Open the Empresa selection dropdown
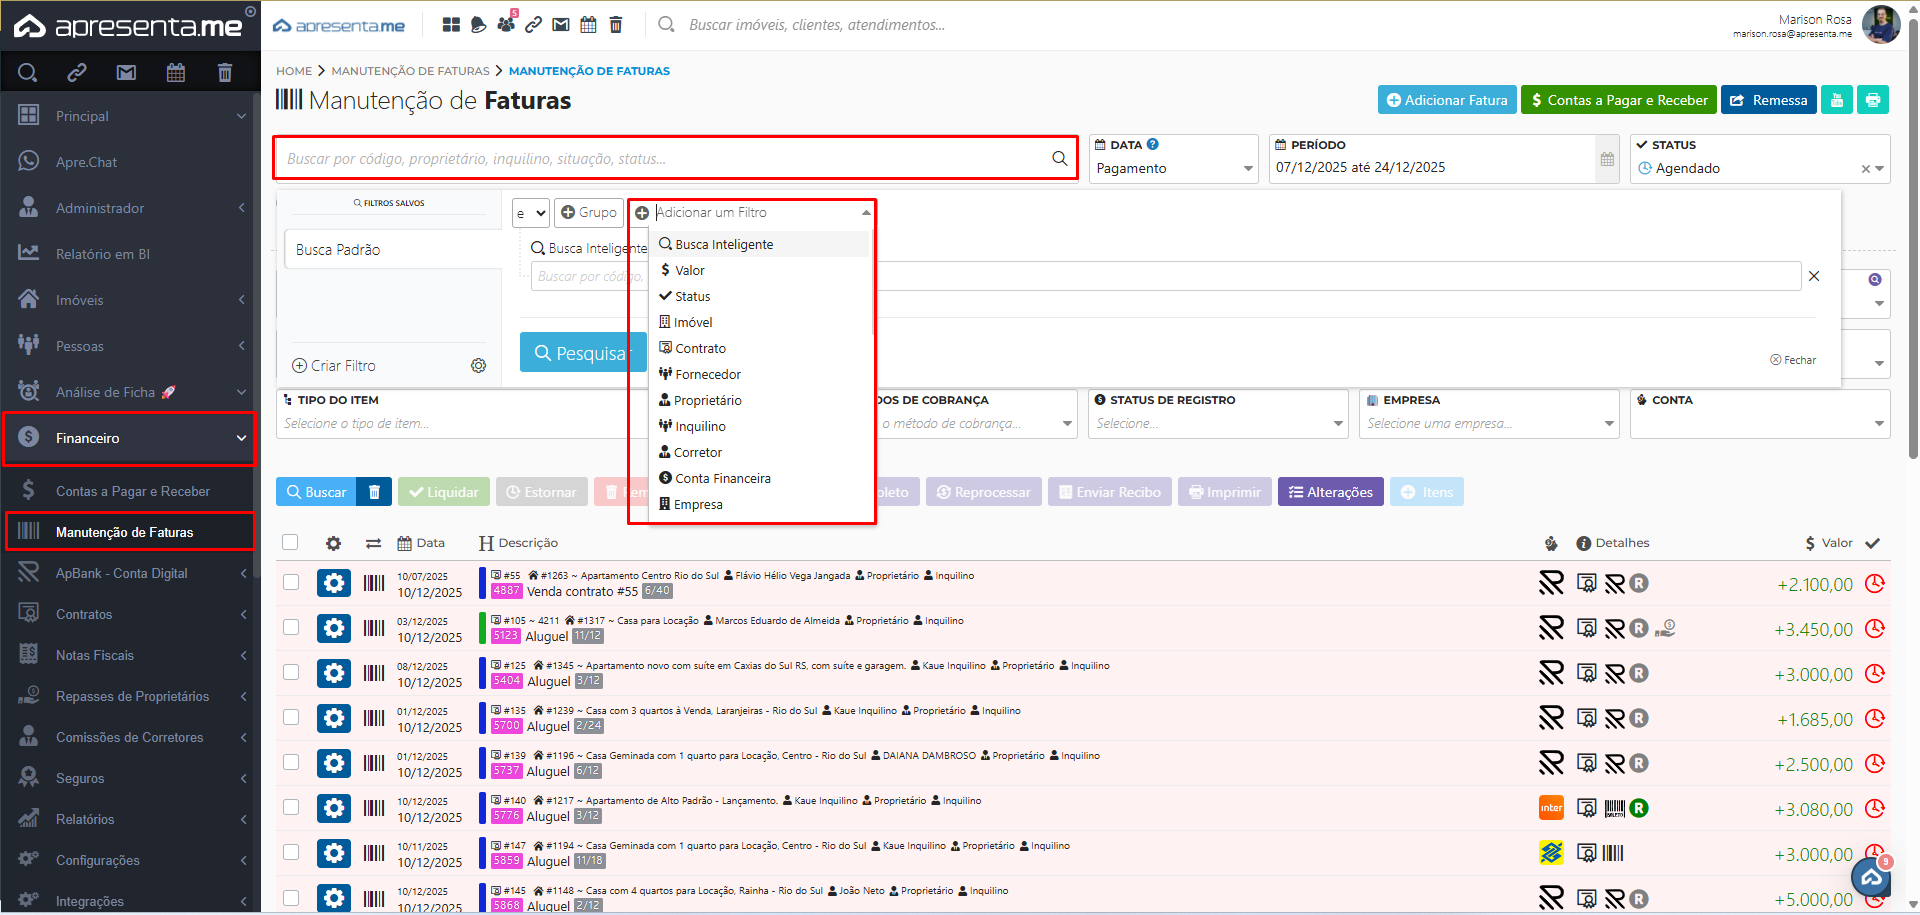 tap(1488, 424)
